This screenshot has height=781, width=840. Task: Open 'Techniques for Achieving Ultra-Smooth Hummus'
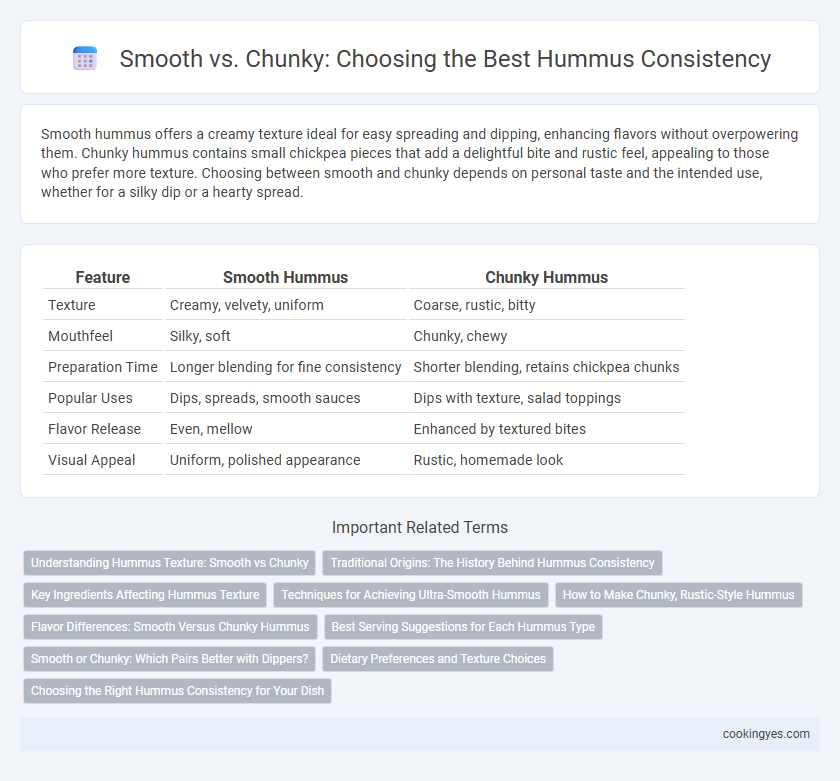coord(411,595)
